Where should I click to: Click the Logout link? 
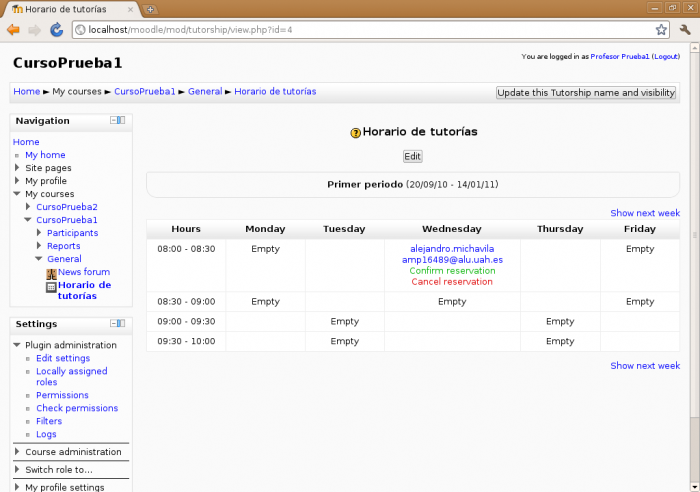point(666,57)
